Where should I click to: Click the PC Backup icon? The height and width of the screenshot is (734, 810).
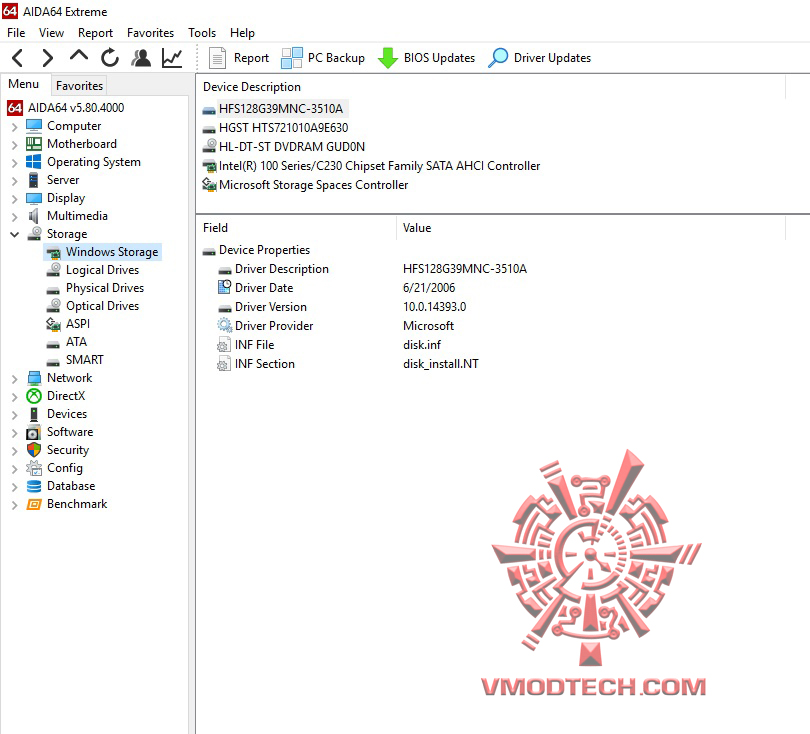click(x=291, y=58)
